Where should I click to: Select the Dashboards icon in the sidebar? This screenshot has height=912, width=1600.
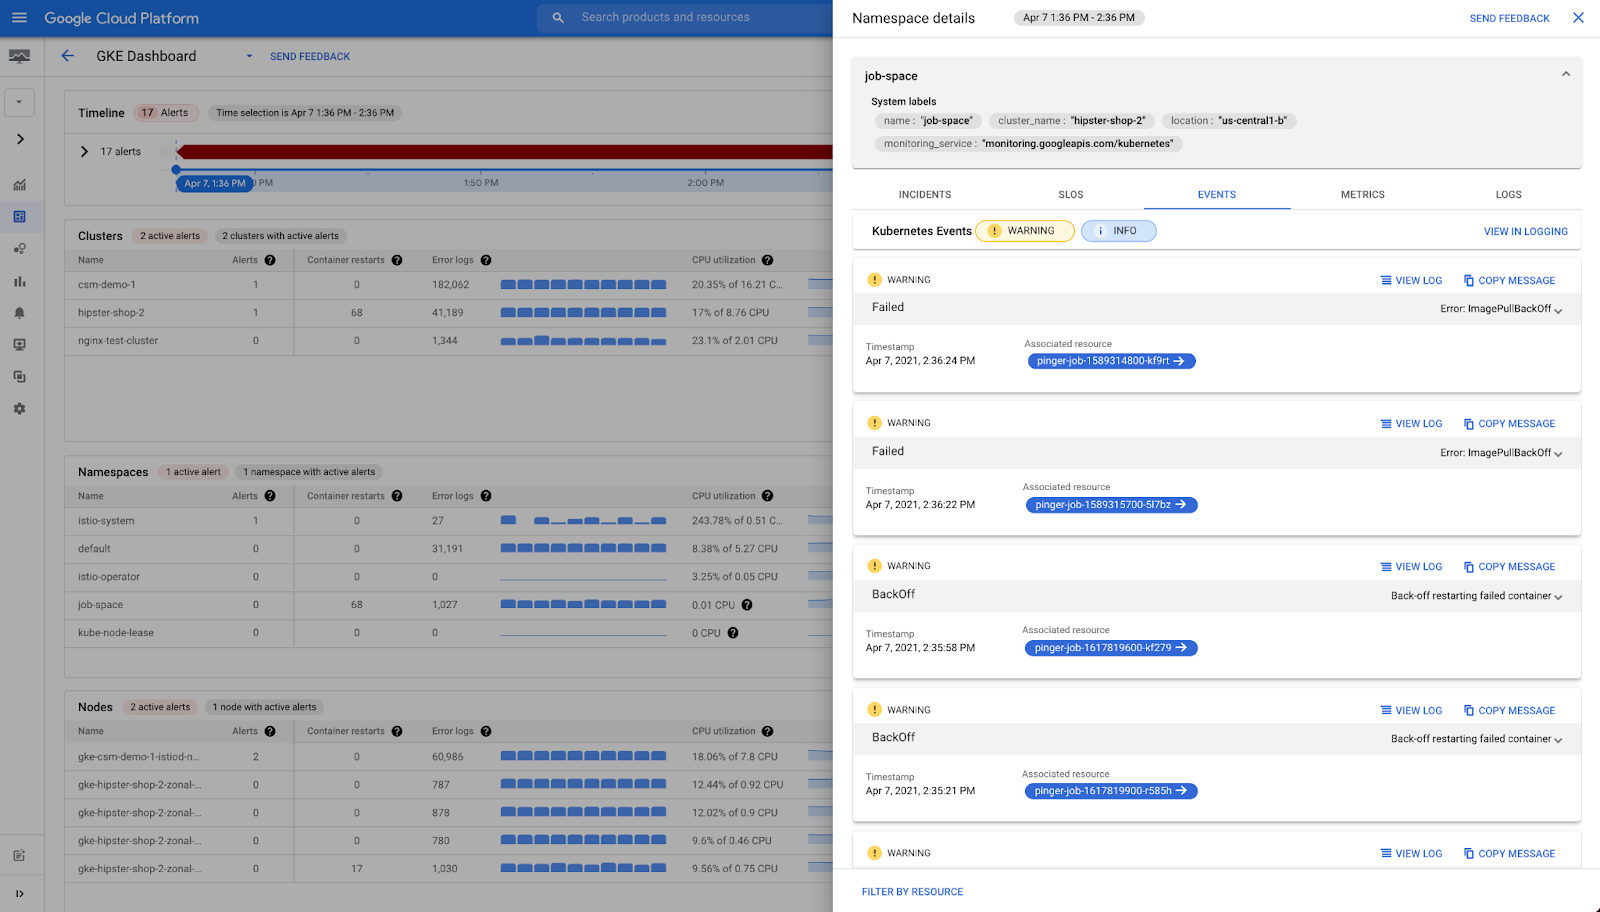coord(19,217)
